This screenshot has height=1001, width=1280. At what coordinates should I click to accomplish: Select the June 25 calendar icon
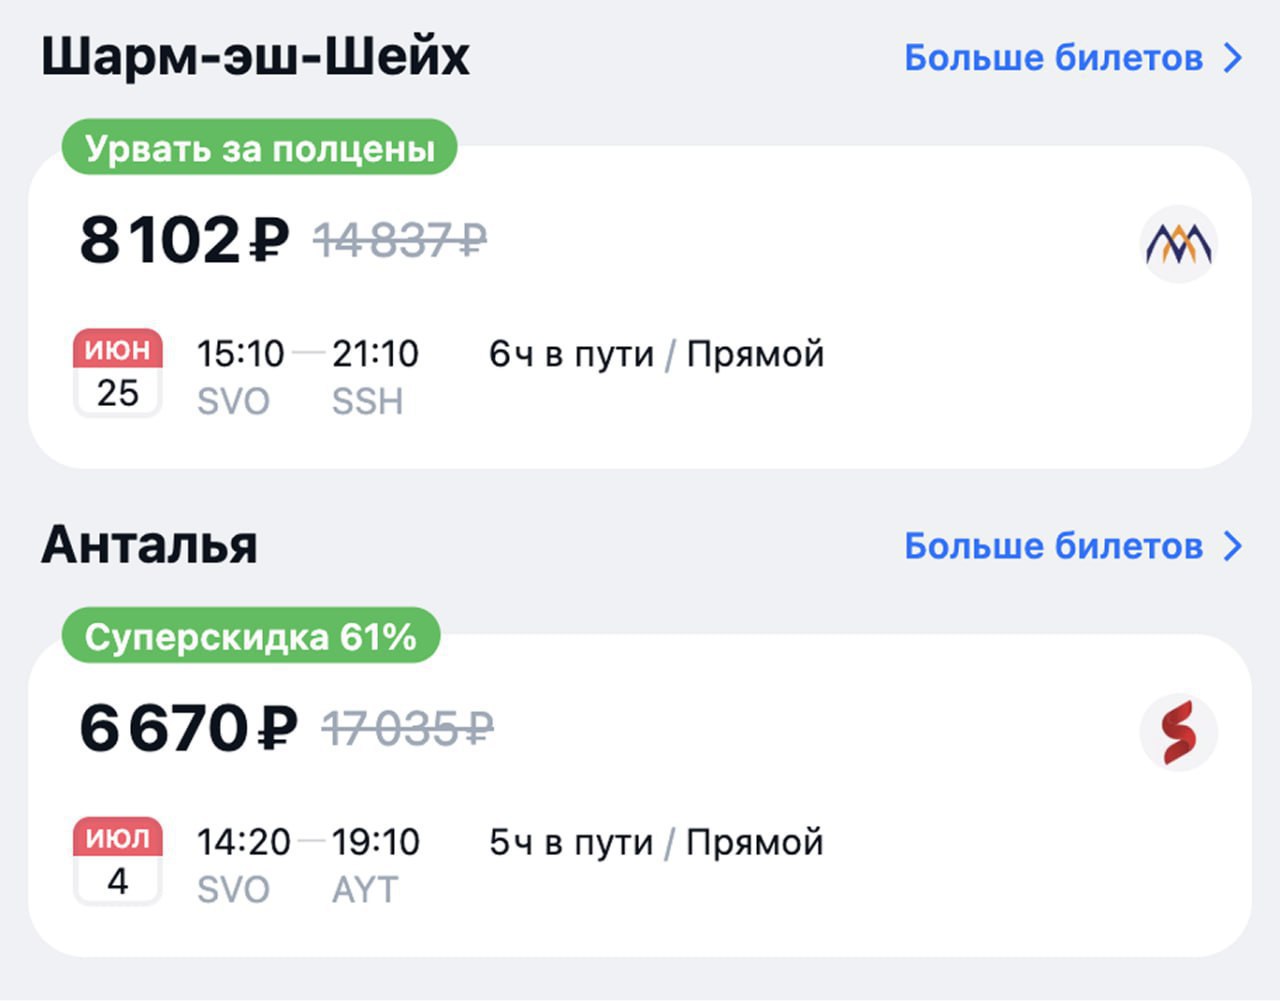point(118,372)
